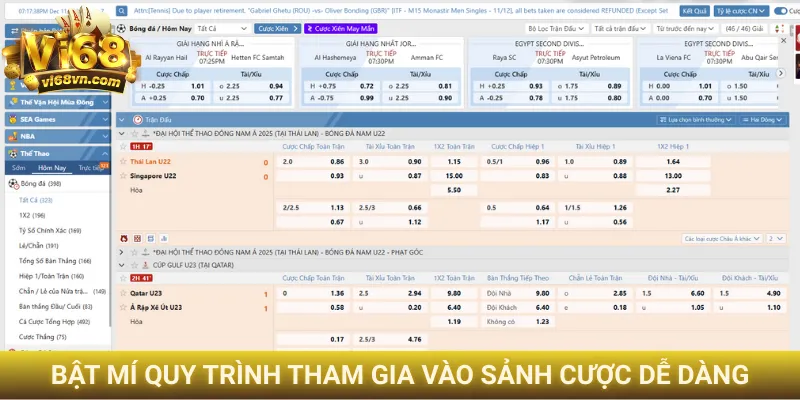
Task: Open the Lựa chọn bình thường dropdown
Action: click(x=696, y=120)
